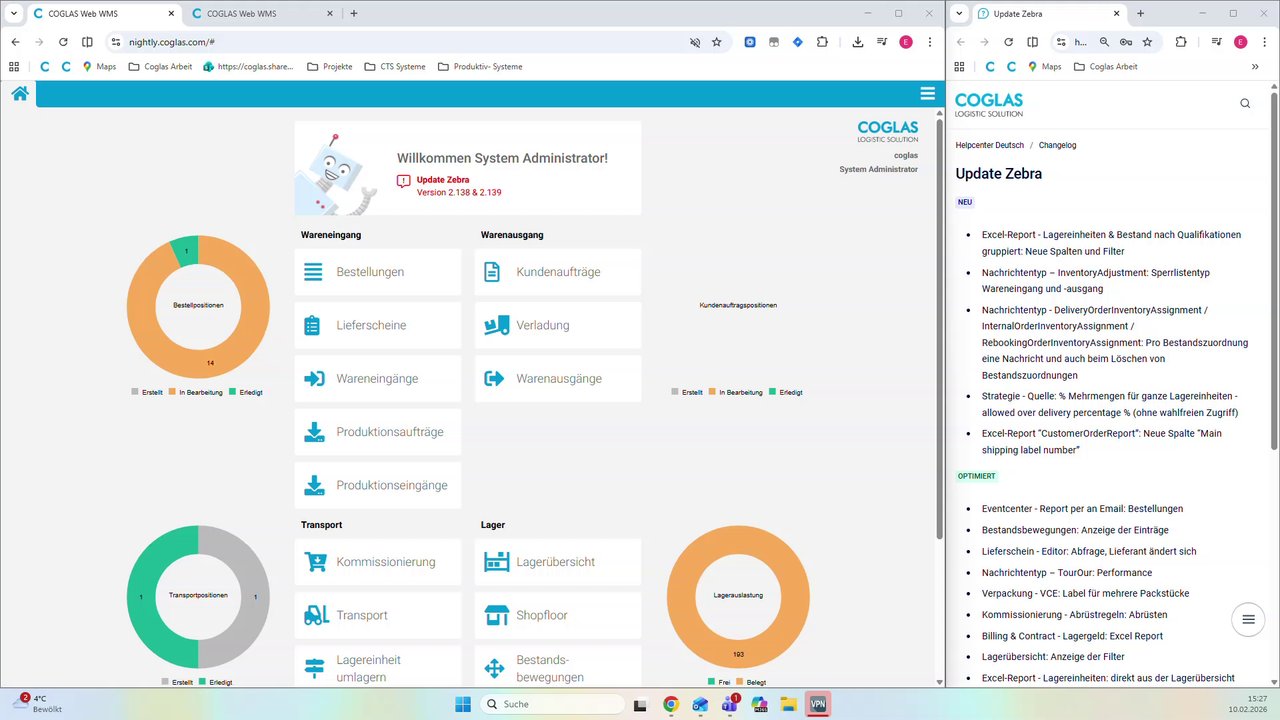Open the Chrome three-dot menu in the Update Zebra window

[x=1264, y=42]
